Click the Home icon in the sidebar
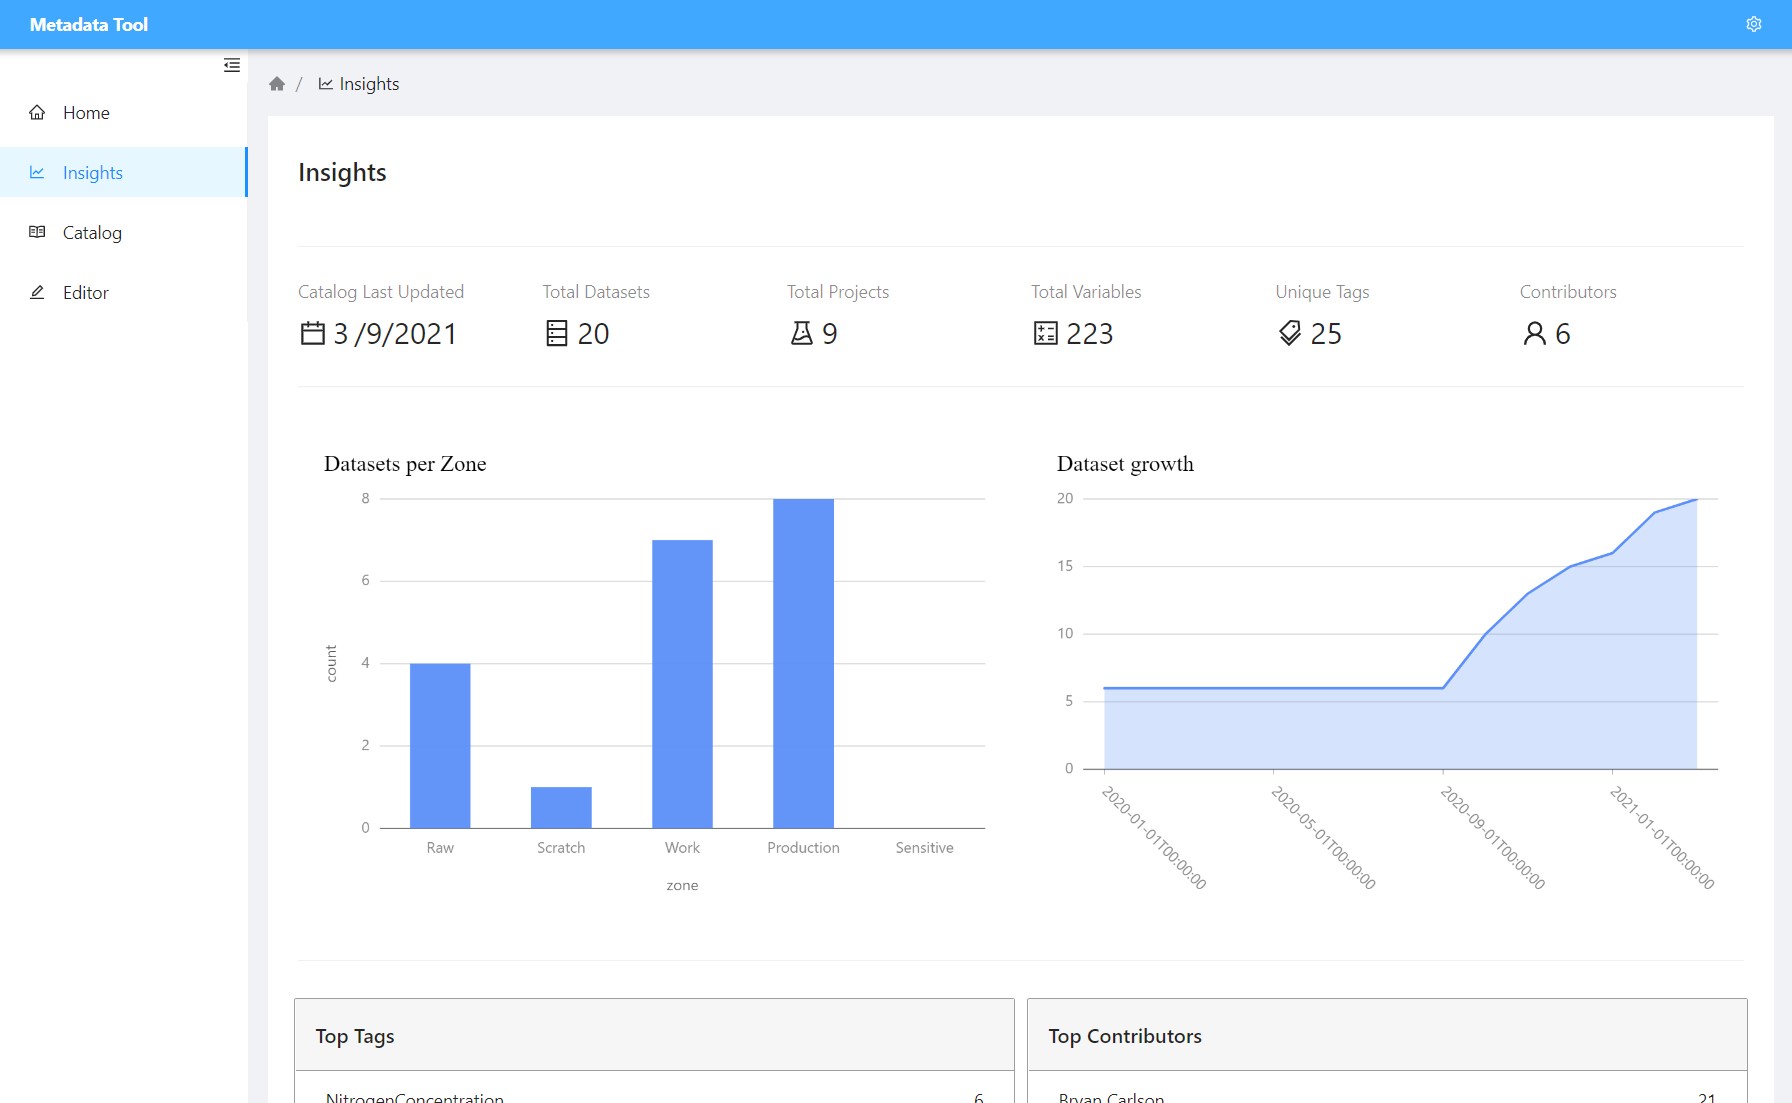1792x1103 pixels. [37, 113]
